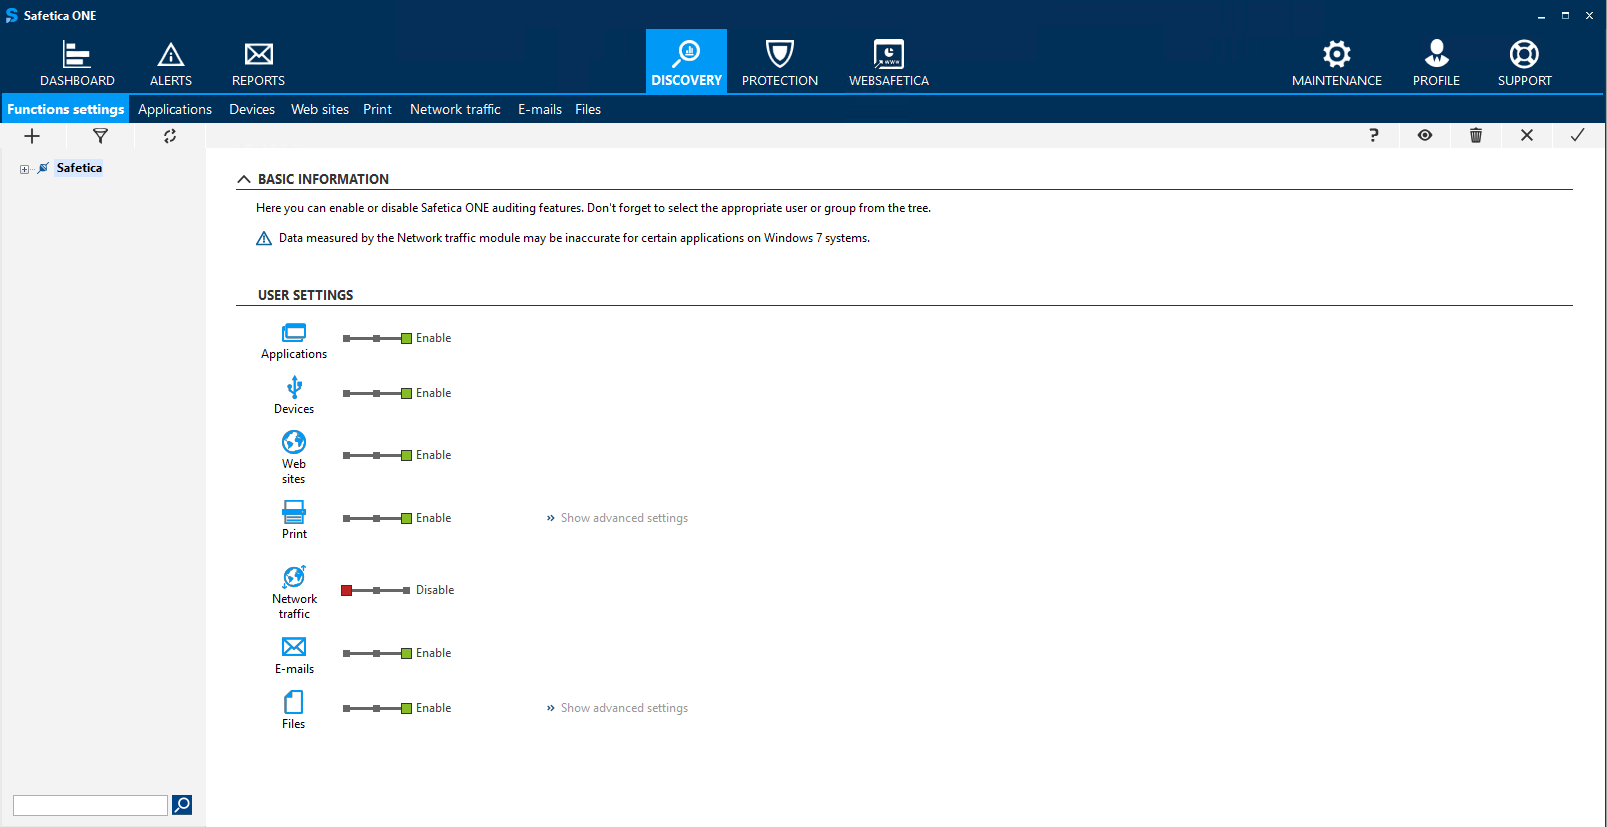Image resolution: width=1607 pixels, height=827 pixels.
Task: Click the E-mails envelope icon
Action: pyautogui.click(x=294, y=647)
